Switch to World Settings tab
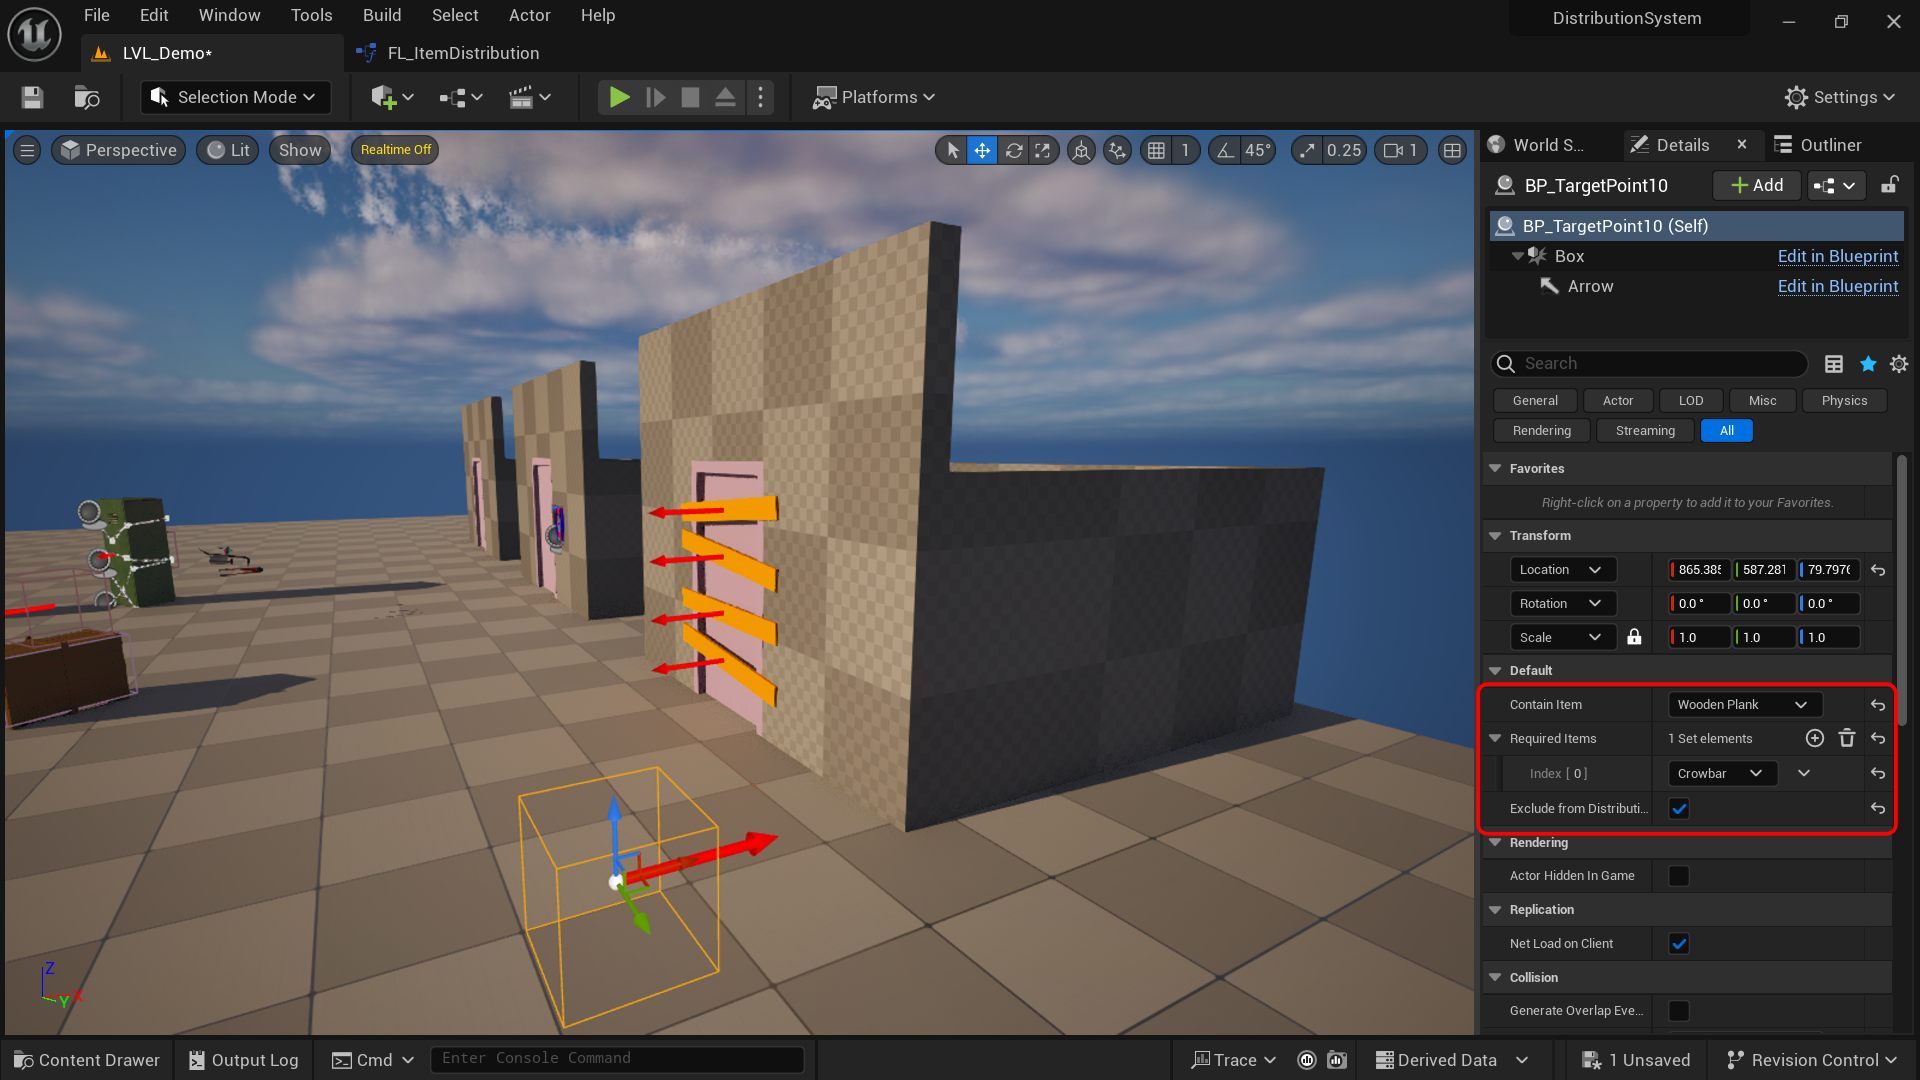 coord(1537,145)
